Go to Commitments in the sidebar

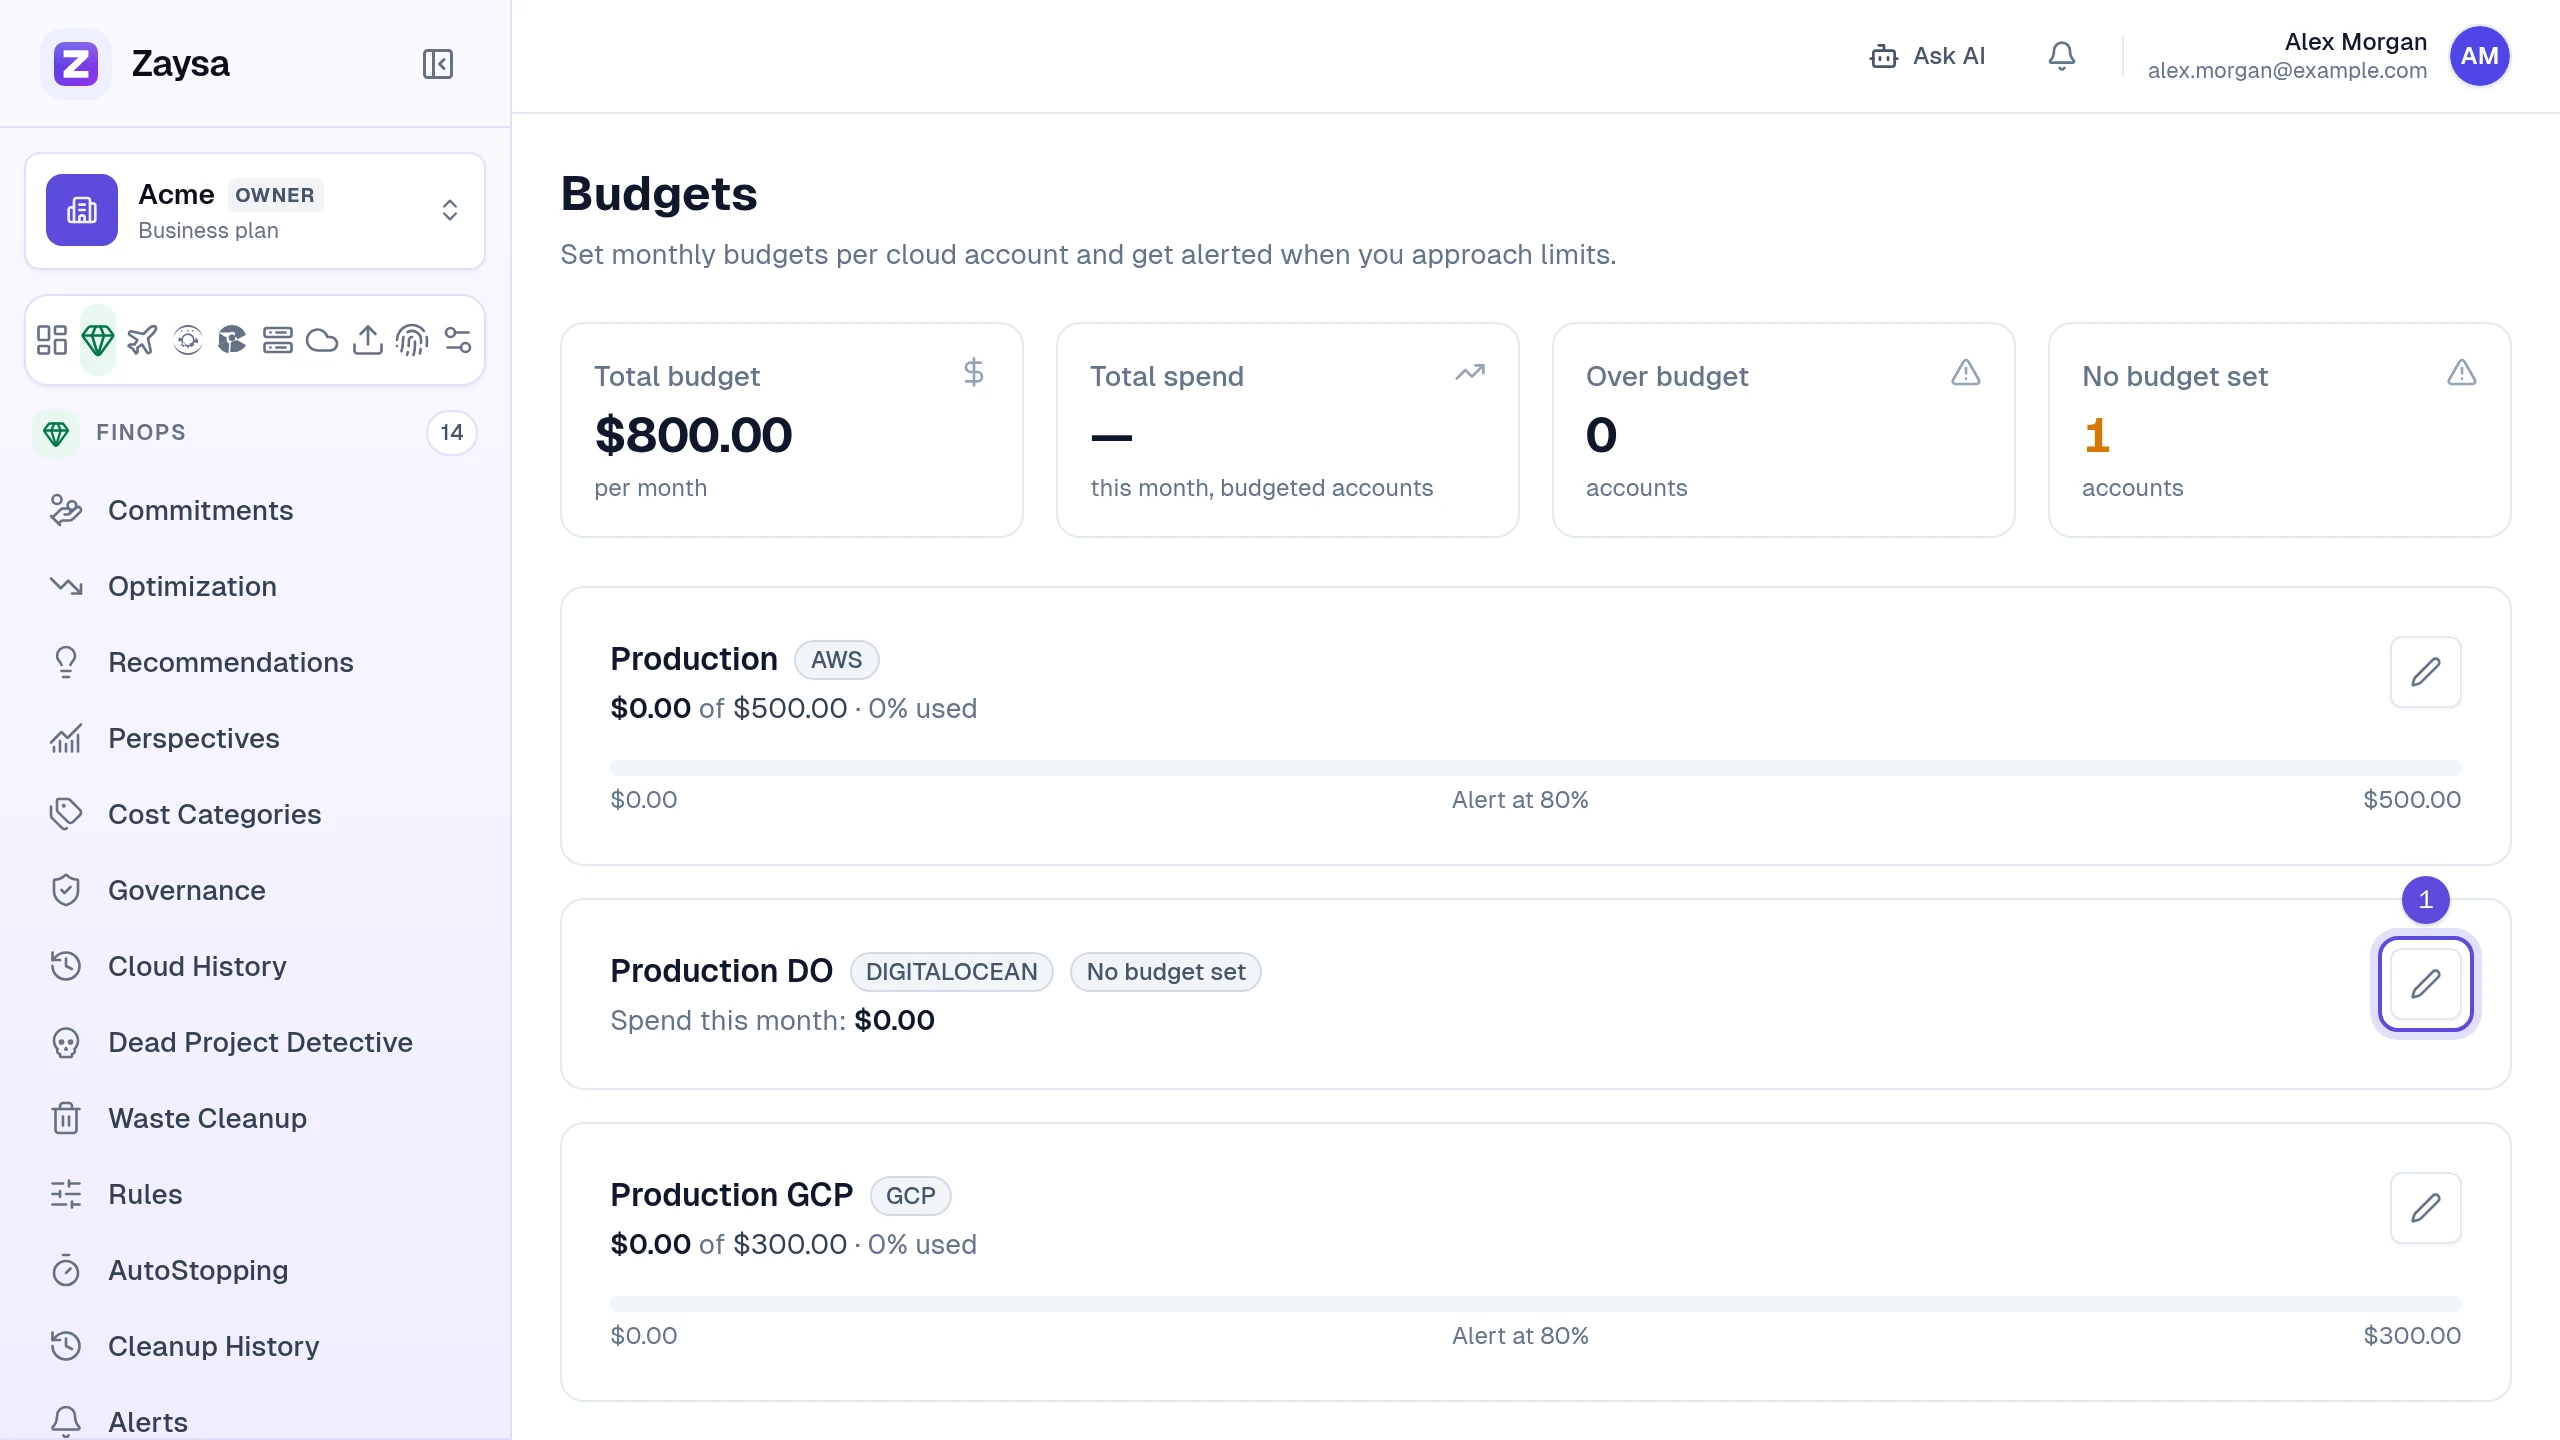tap(255, 510)
